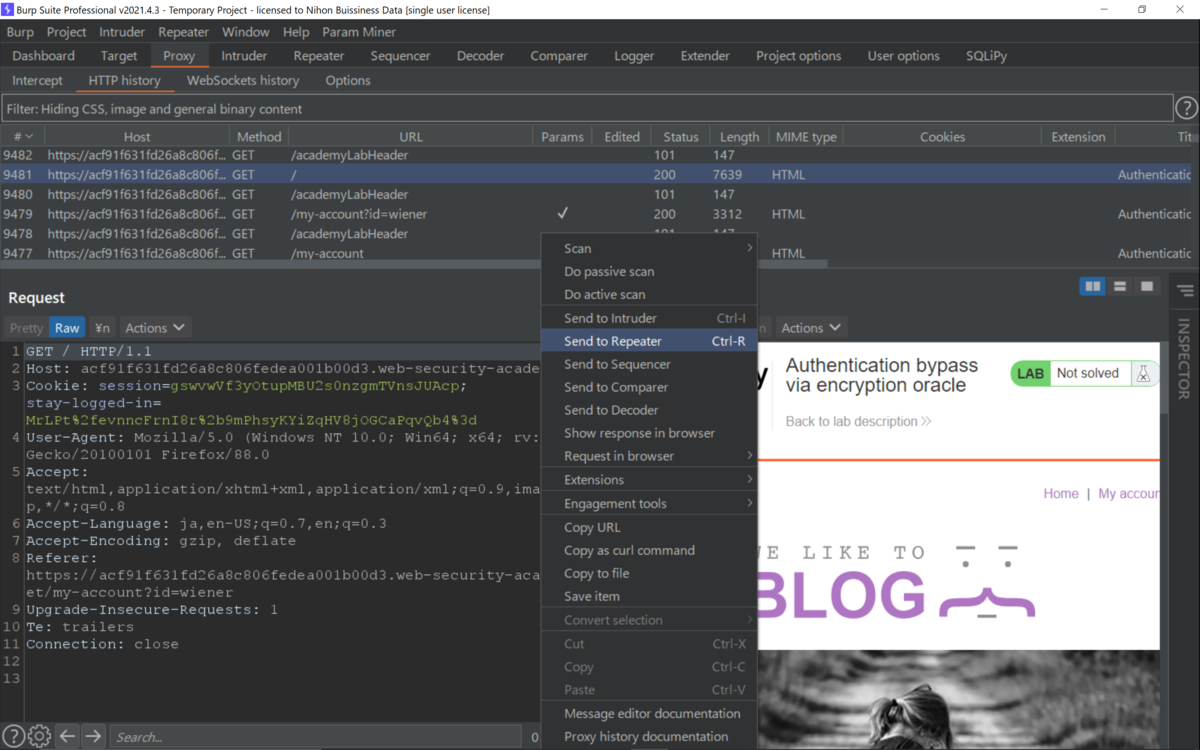The height and width of the screenshot is (750, 1200).
Task: Click the help icon beside search
Action: click(13, 736)
